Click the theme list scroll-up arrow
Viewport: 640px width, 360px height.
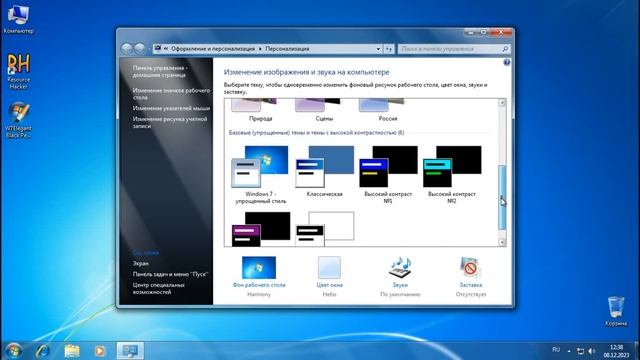(x=502, y=103)
